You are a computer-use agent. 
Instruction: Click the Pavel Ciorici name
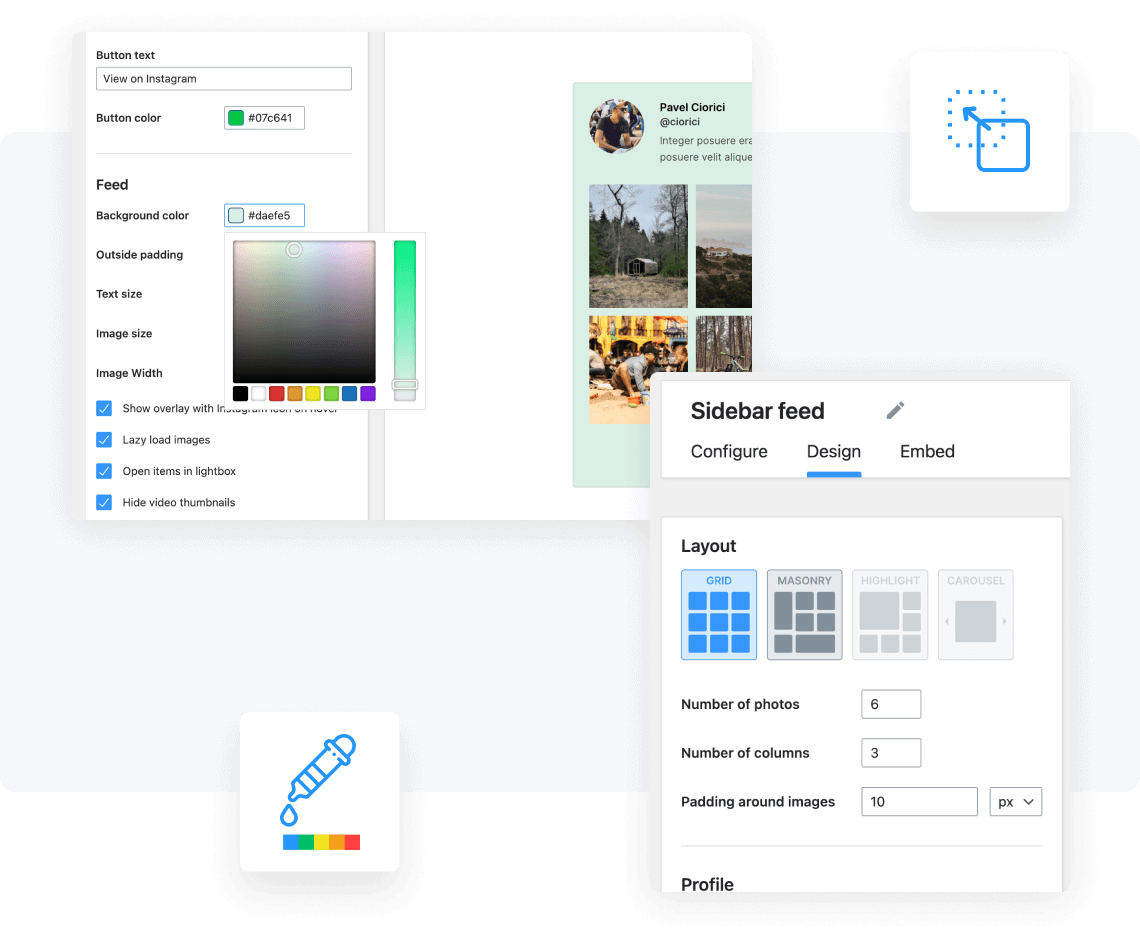tap(692, 107)
